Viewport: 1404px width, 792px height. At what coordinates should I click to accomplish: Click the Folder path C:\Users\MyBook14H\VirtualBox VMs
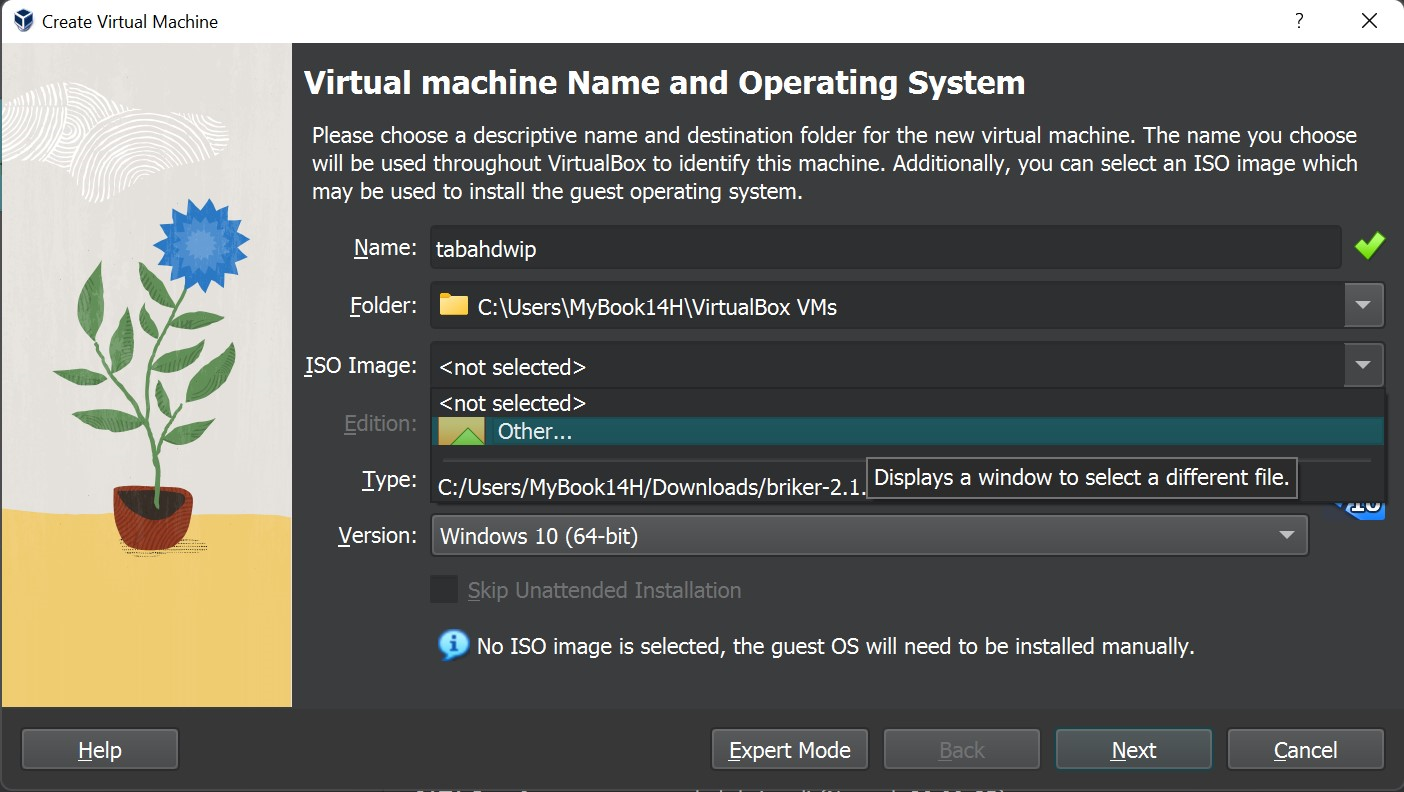[x=657, y=307]
